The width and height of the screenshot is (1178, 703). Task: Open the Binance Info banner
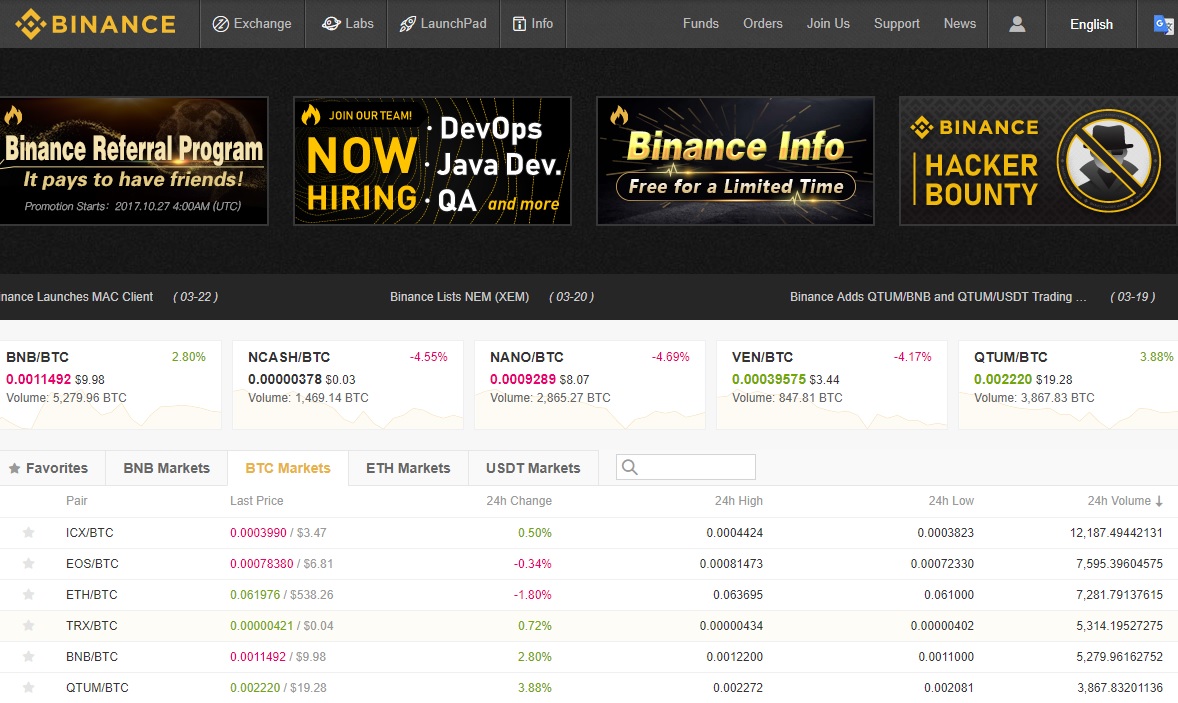(x=735, y=161)
